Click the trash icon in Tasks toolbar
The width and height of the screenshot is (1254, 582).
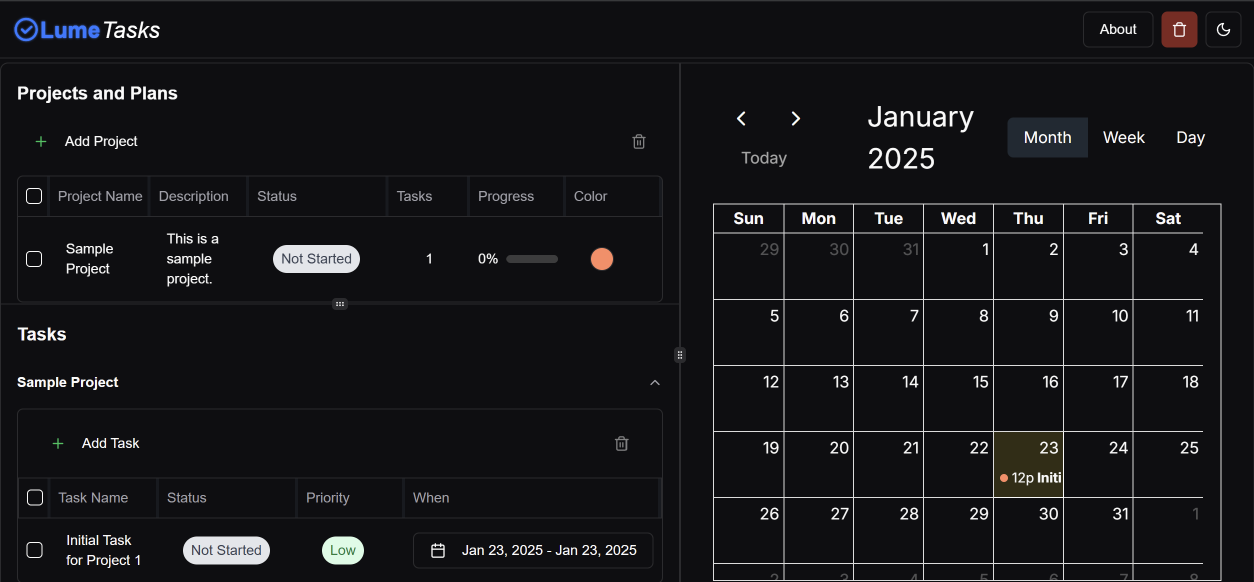coord(621,444)
